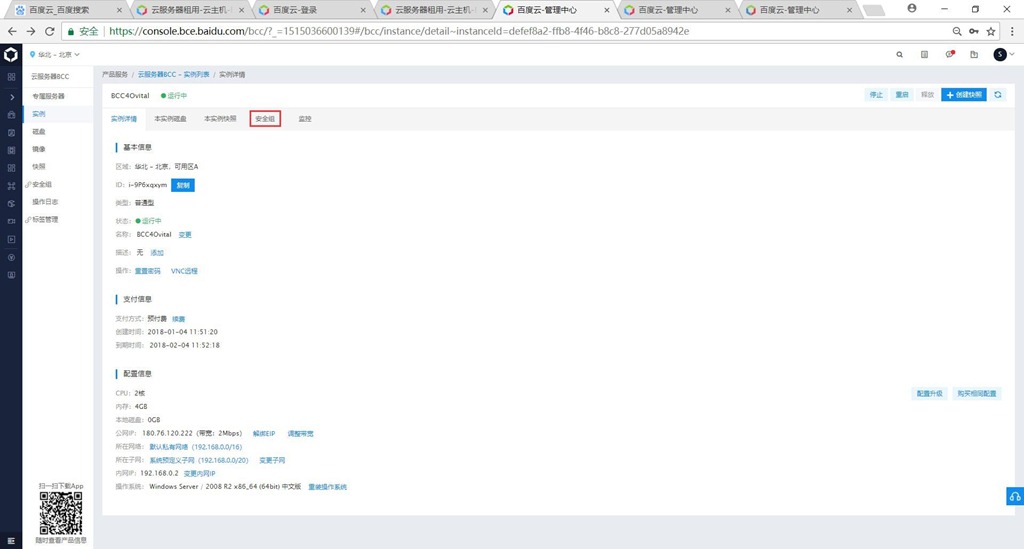Select 磁盘 in the left menu

[x=39, y=131]
